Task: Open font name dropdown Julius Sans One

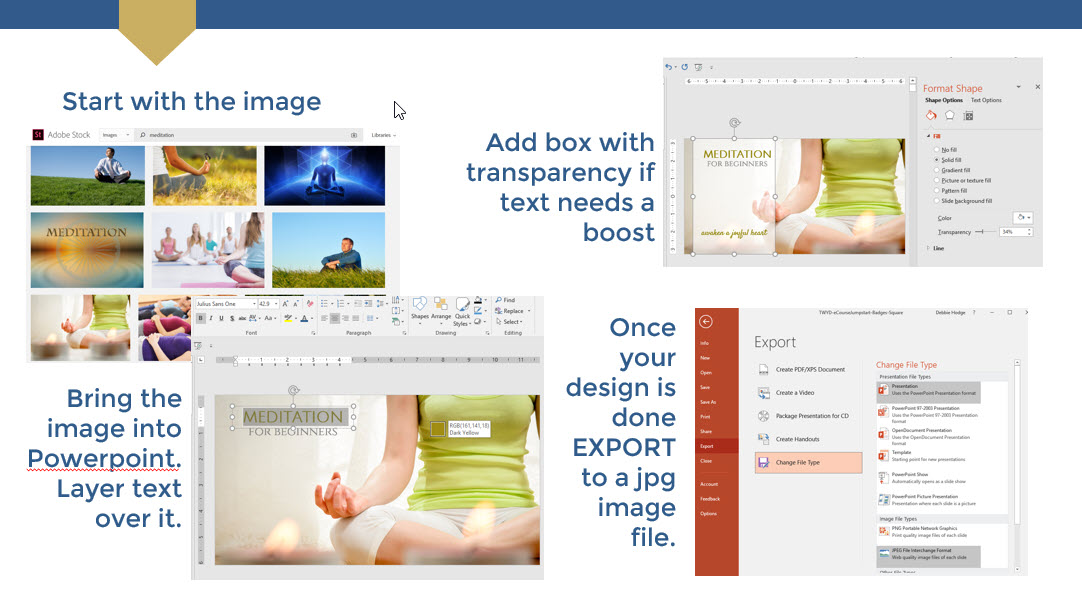Action: point(254,304)
